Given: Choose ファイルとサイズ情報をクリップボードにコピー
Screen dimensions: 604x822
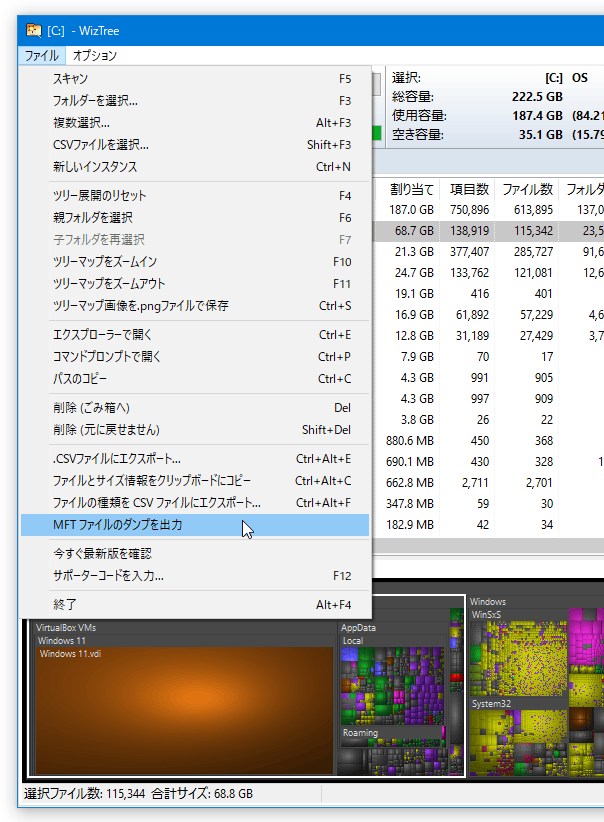Looking at the screenshot, I should pyautogui.click(x=195, y=481).
